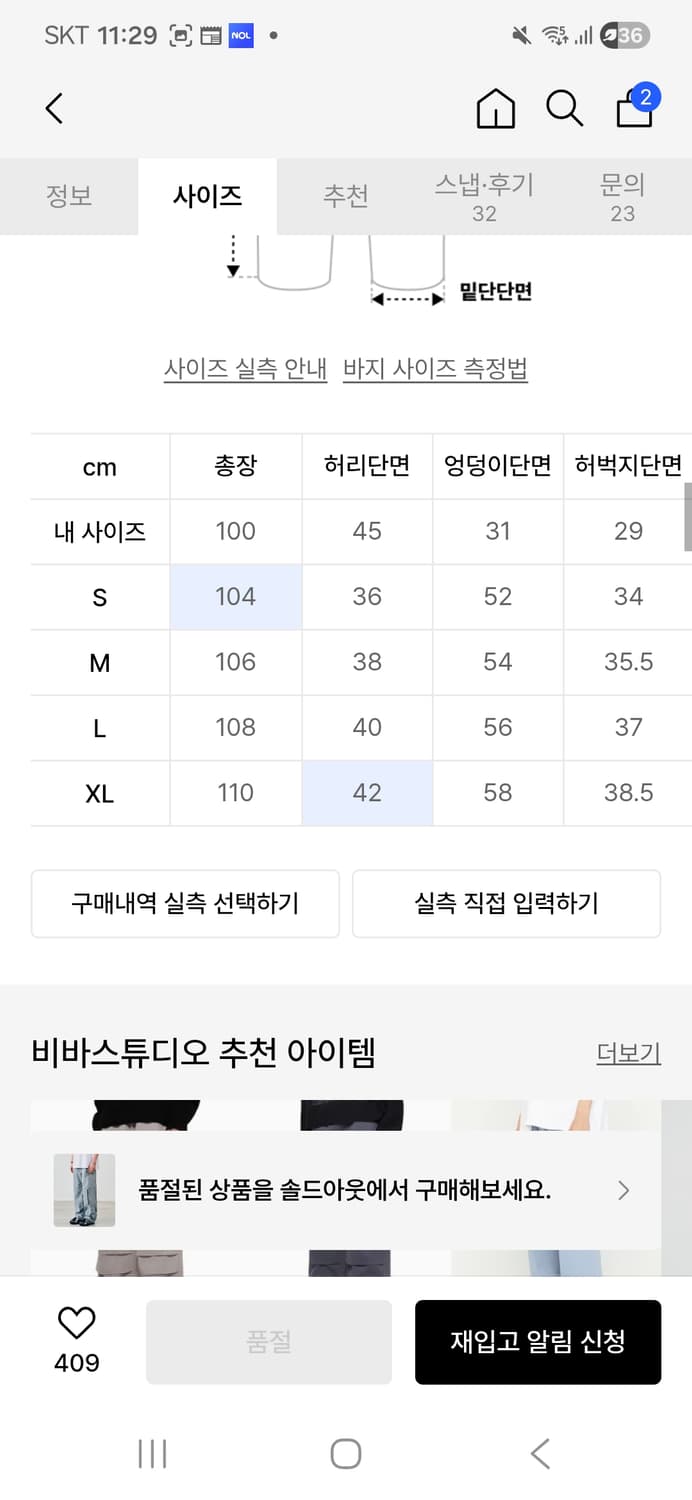Open search from the top bar
692x1500 pixels.
pos(565,110)
